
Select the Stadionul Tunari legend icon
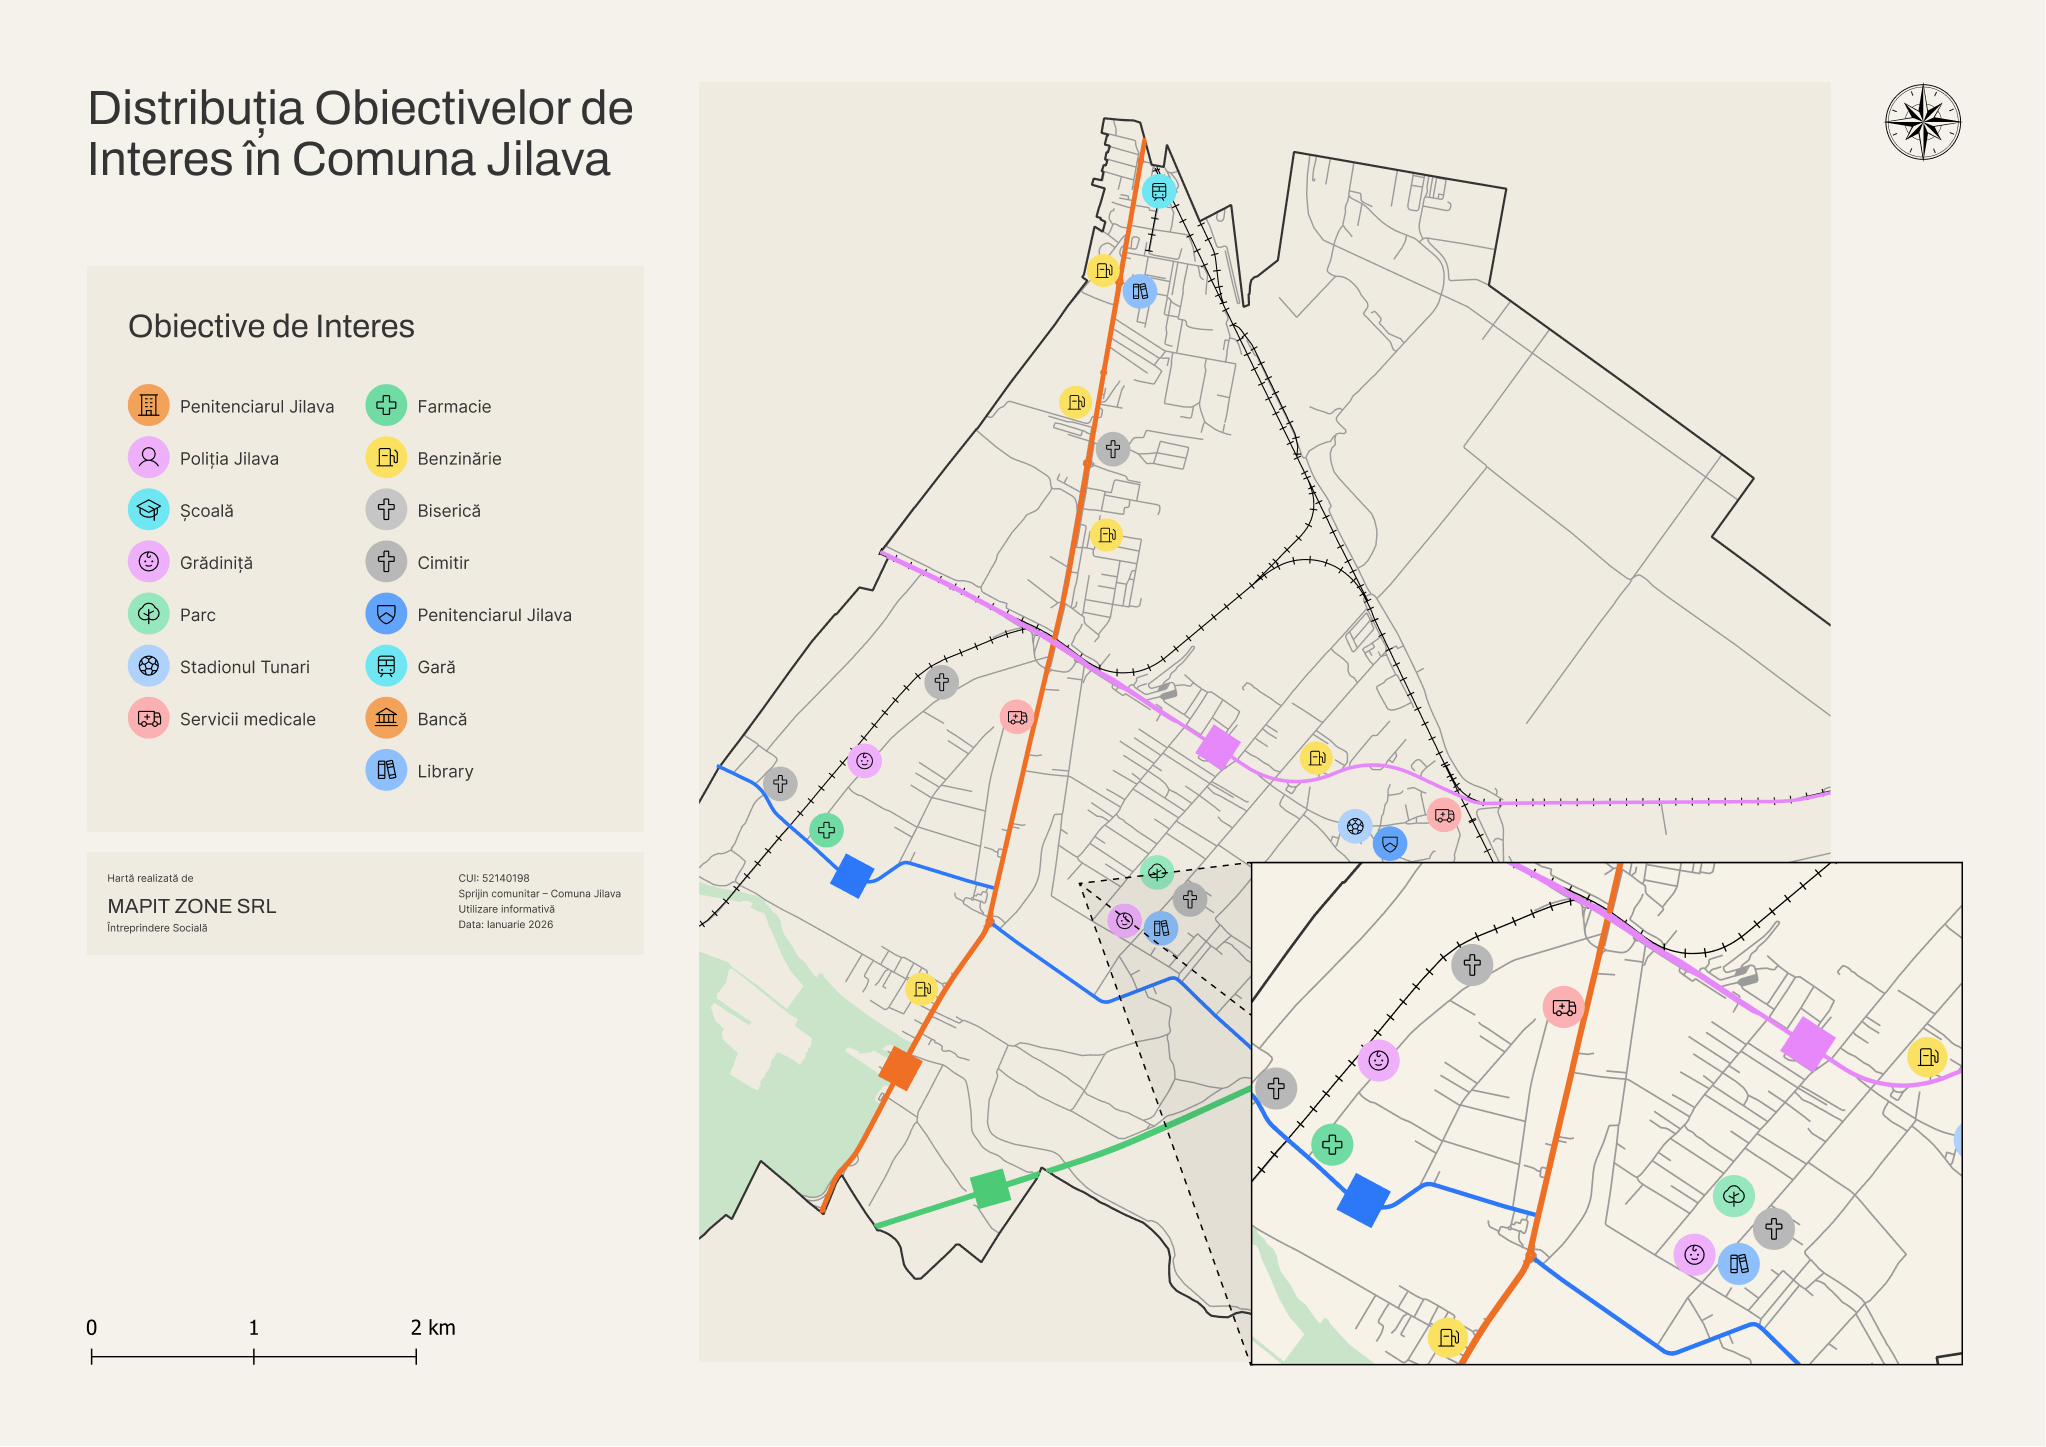click(149, 666)
